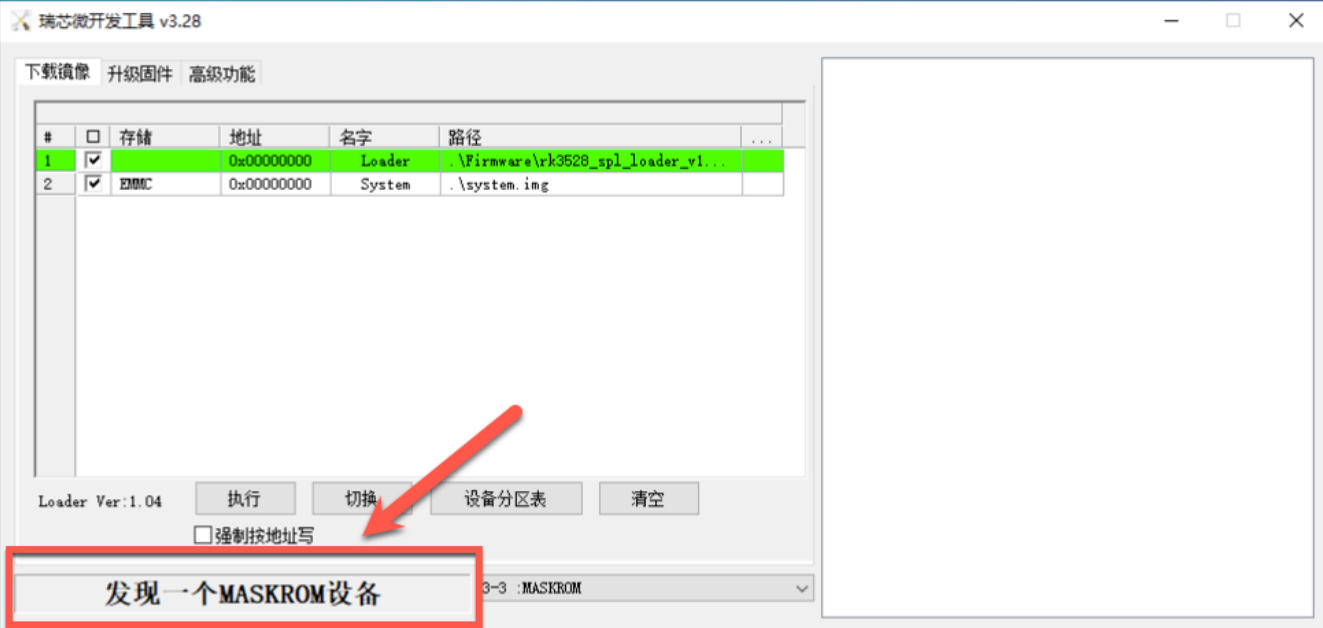Switch to the 升级固件 tab
The width and height of the screenshot is (1323, 628).
140,74
